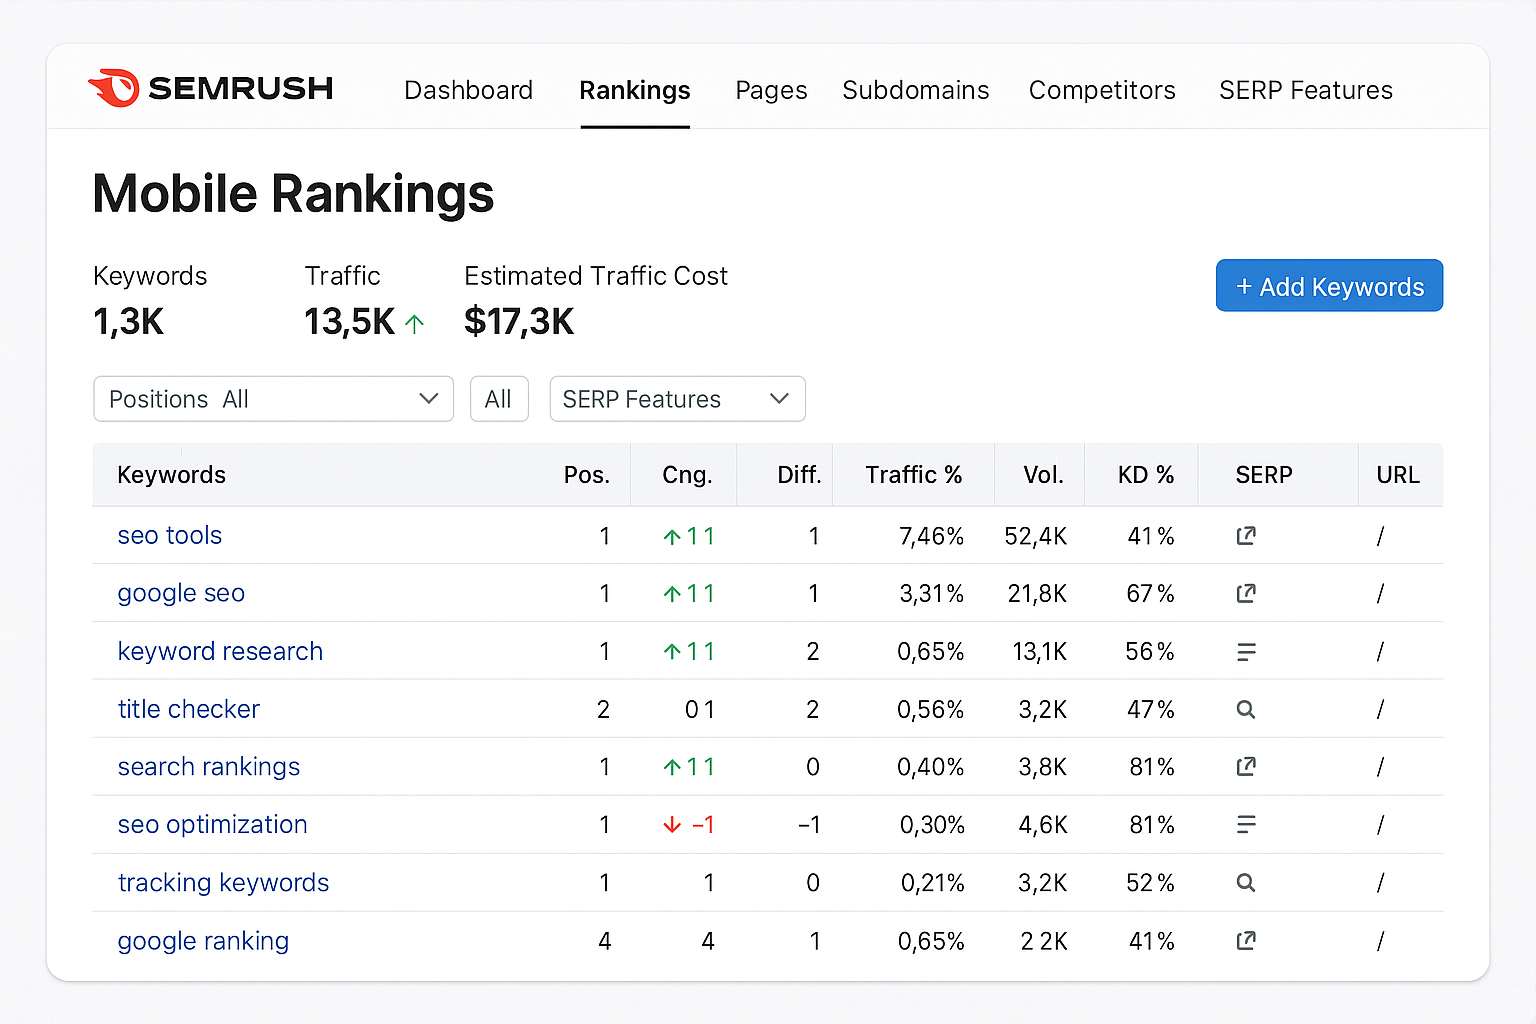
Task: Click the URL column header
Action: click(x=1398, y=475)
